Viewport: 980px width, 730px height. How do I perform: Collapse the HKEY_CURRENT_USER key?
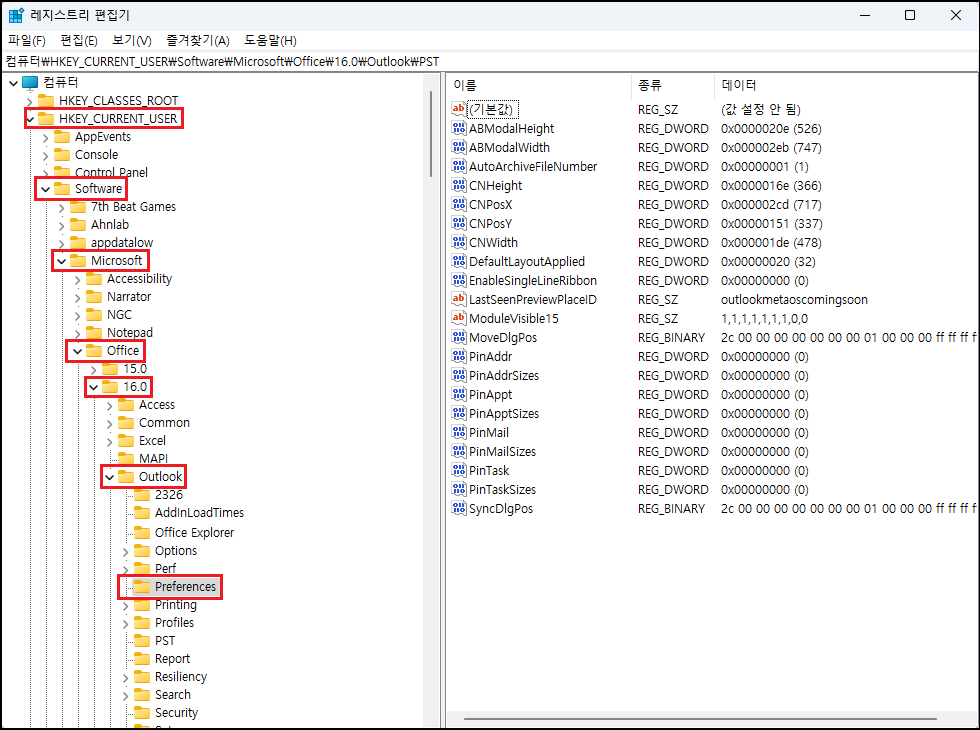click(30, 119)
